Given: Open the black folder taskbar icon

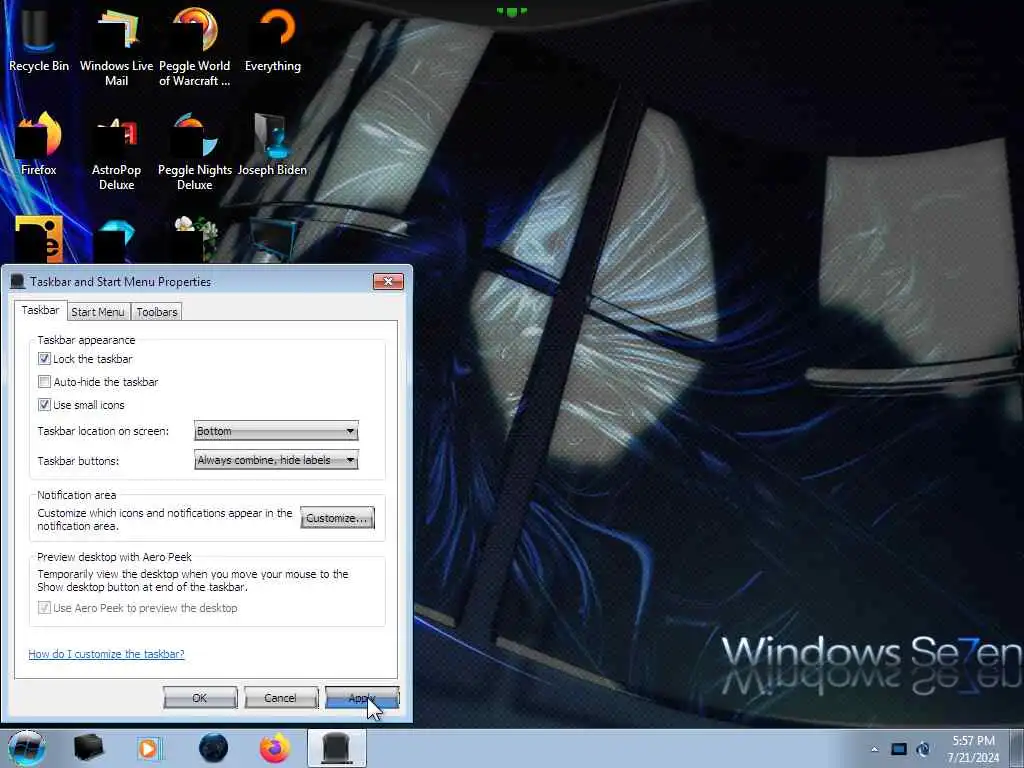Looking at the screenshot, I should click(x=89, y=748).
